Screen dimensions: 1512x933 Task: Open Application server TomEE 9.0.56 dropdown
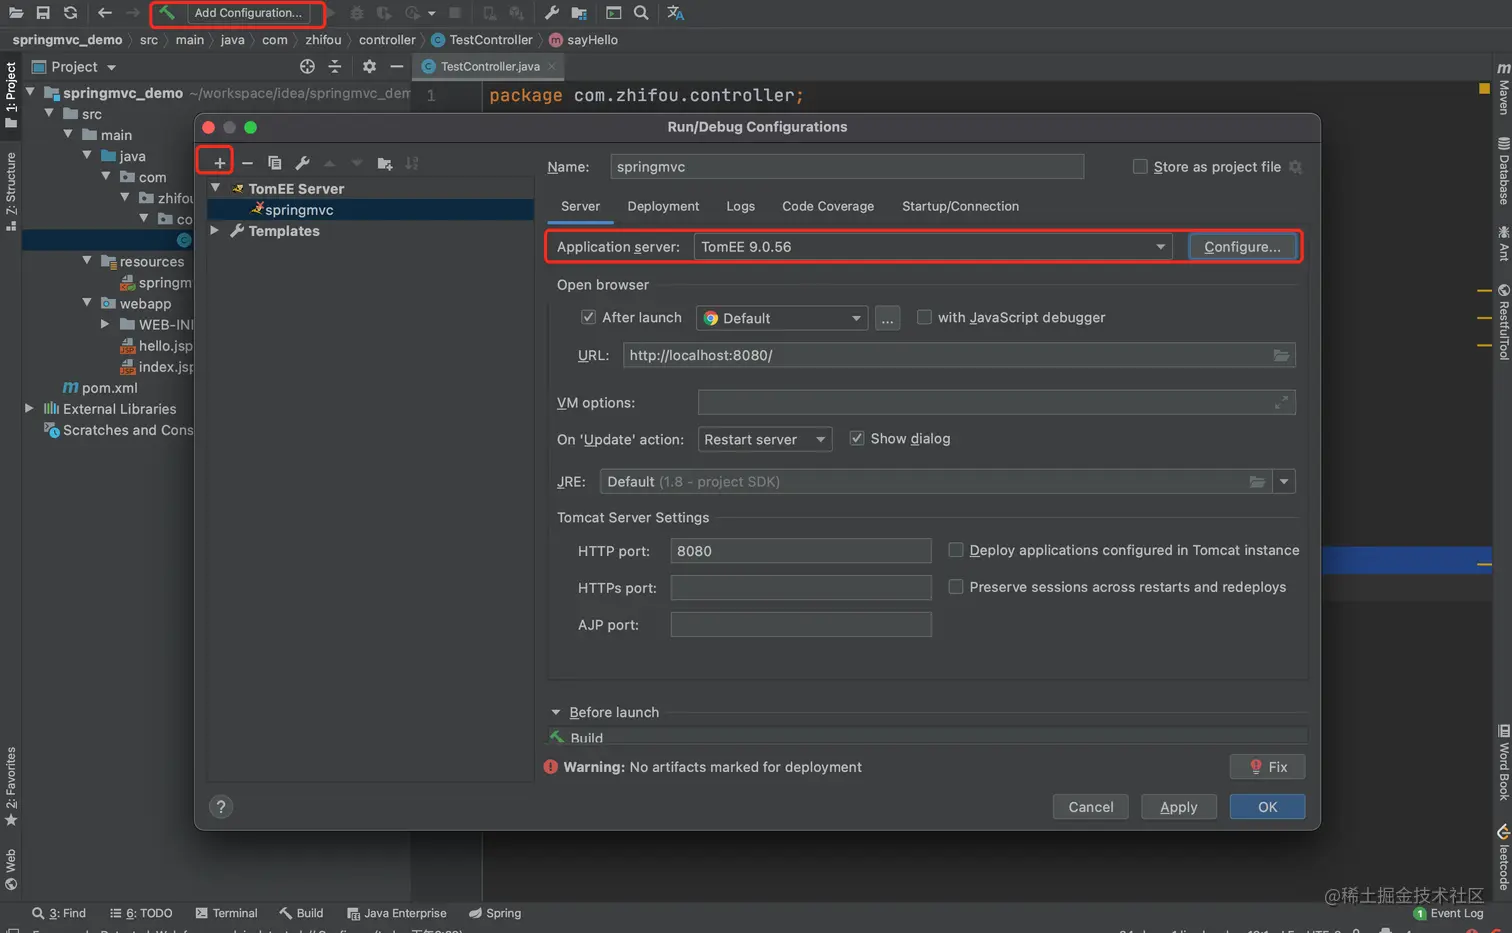point(933,247)
